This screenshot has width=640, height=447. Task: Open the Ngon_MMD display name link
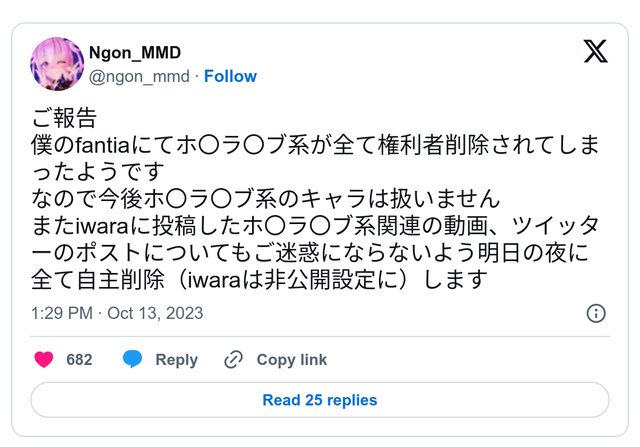[134, 53]
